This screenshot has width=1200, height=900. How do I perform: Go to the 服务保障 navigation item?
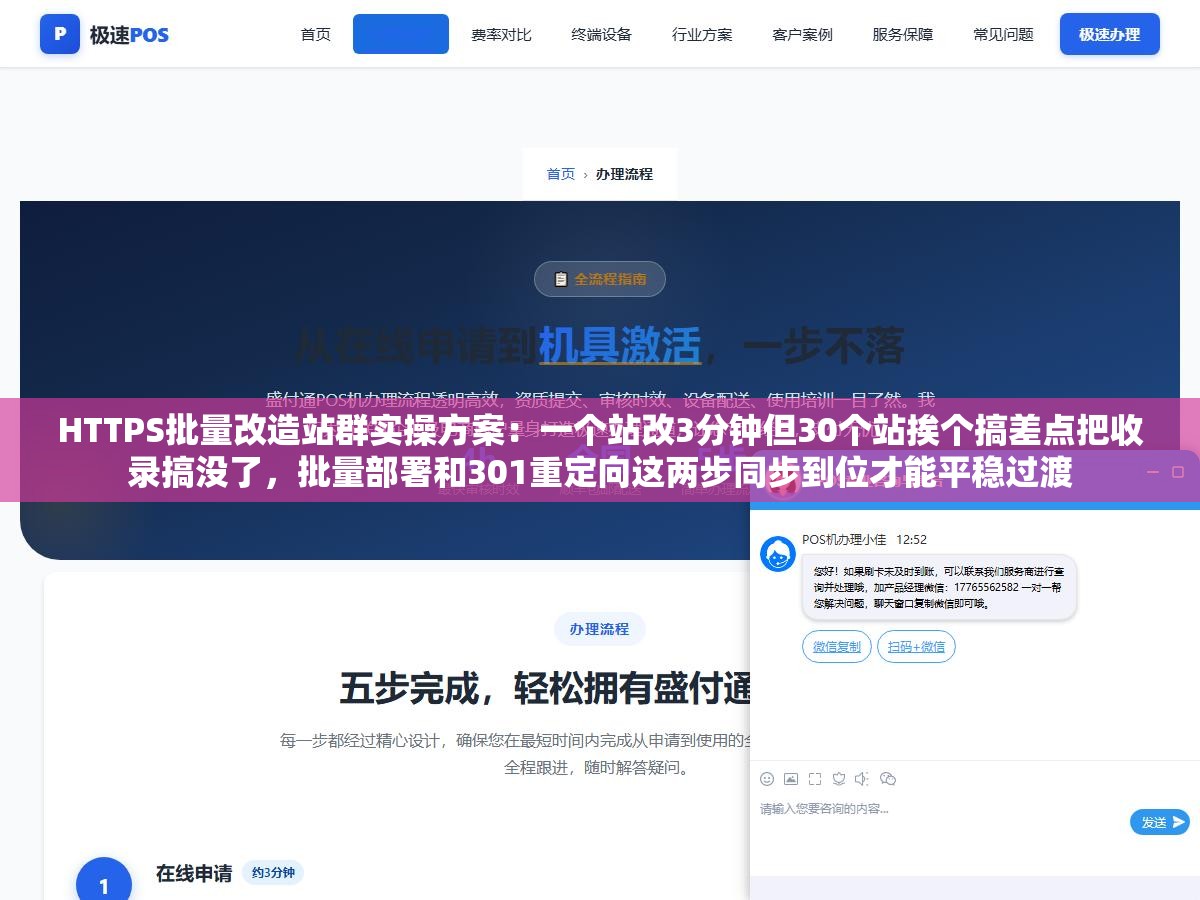click(x=903, y=34)
